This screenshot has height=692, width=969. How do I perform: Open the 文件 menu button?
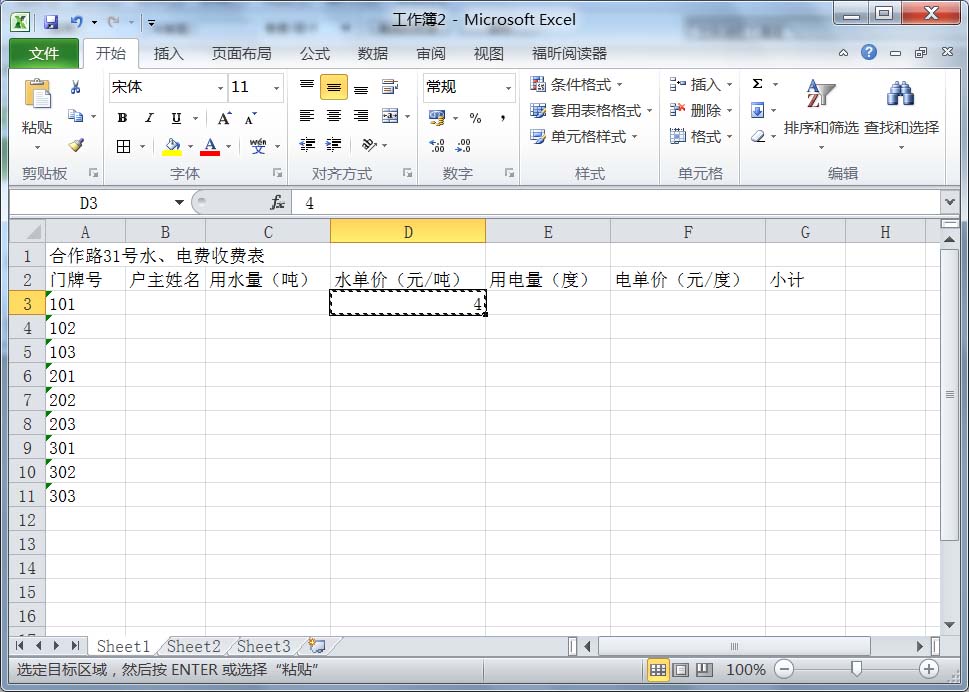(x=44, y=54)
